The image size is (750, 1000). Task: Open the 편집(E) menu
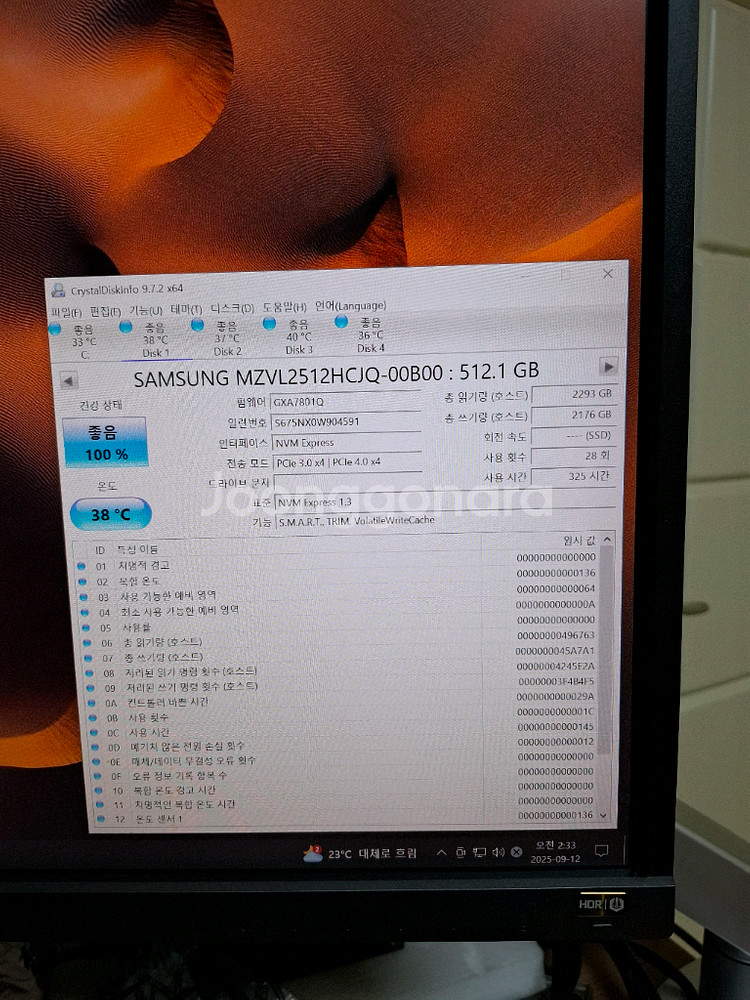tap(105, 311)
